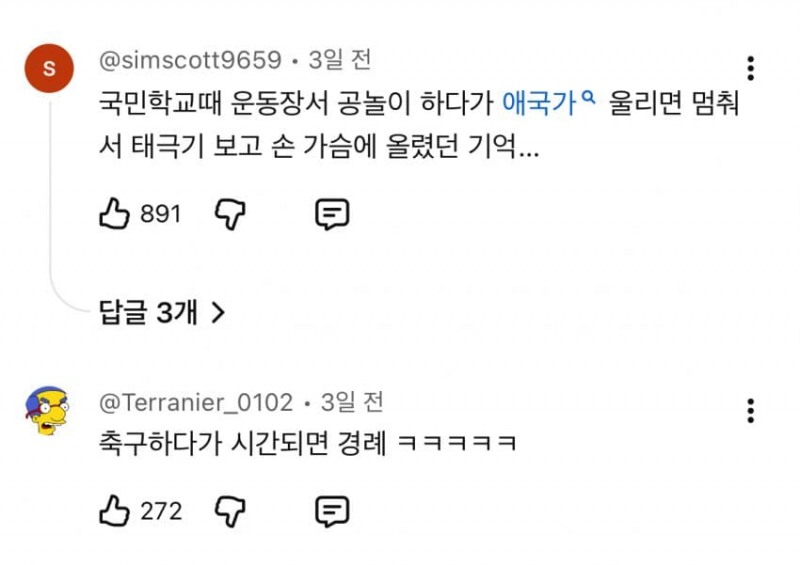
Task: Like the comment by @simscott9659
Action: [x=115, y=213]
